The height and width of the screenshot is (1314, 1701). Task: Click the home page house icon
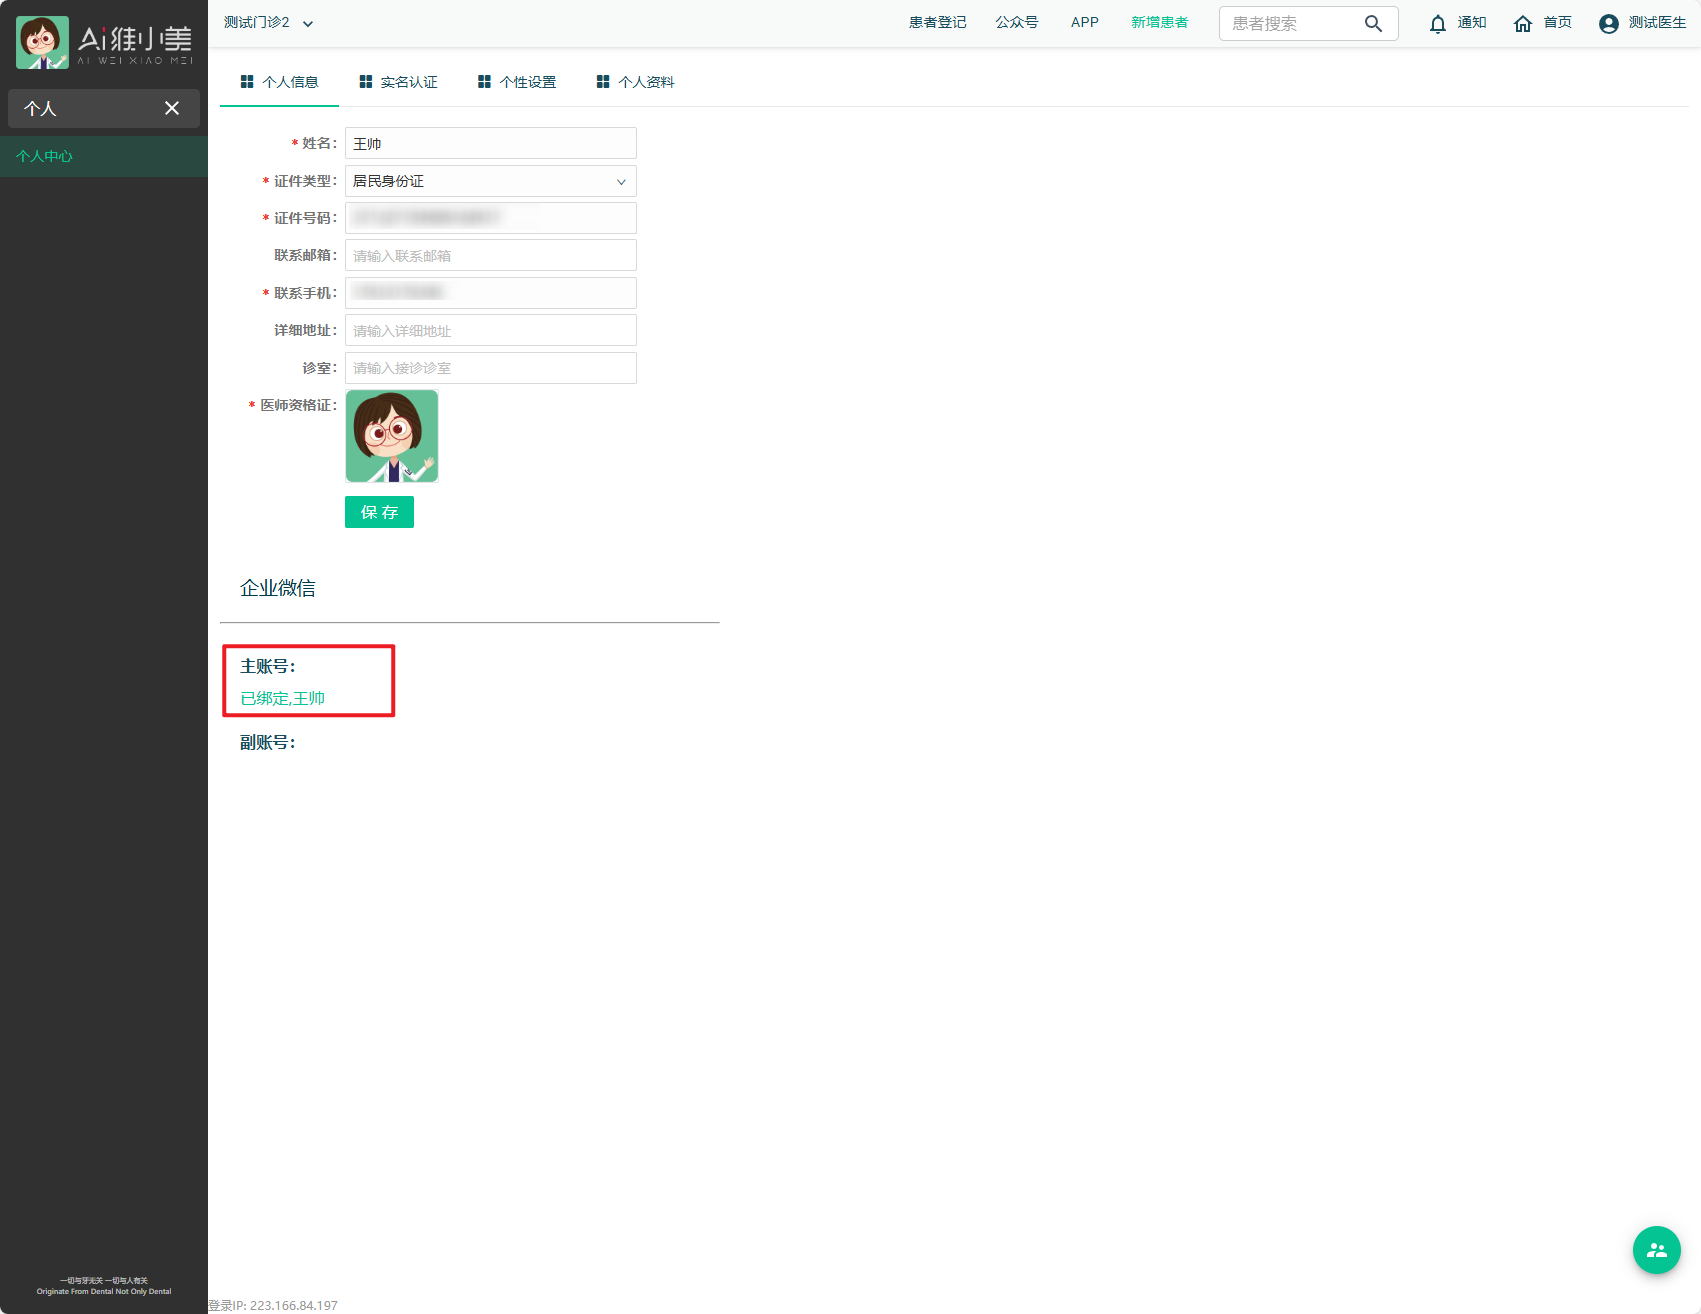pyautogui.click(x=1522, y=24)
